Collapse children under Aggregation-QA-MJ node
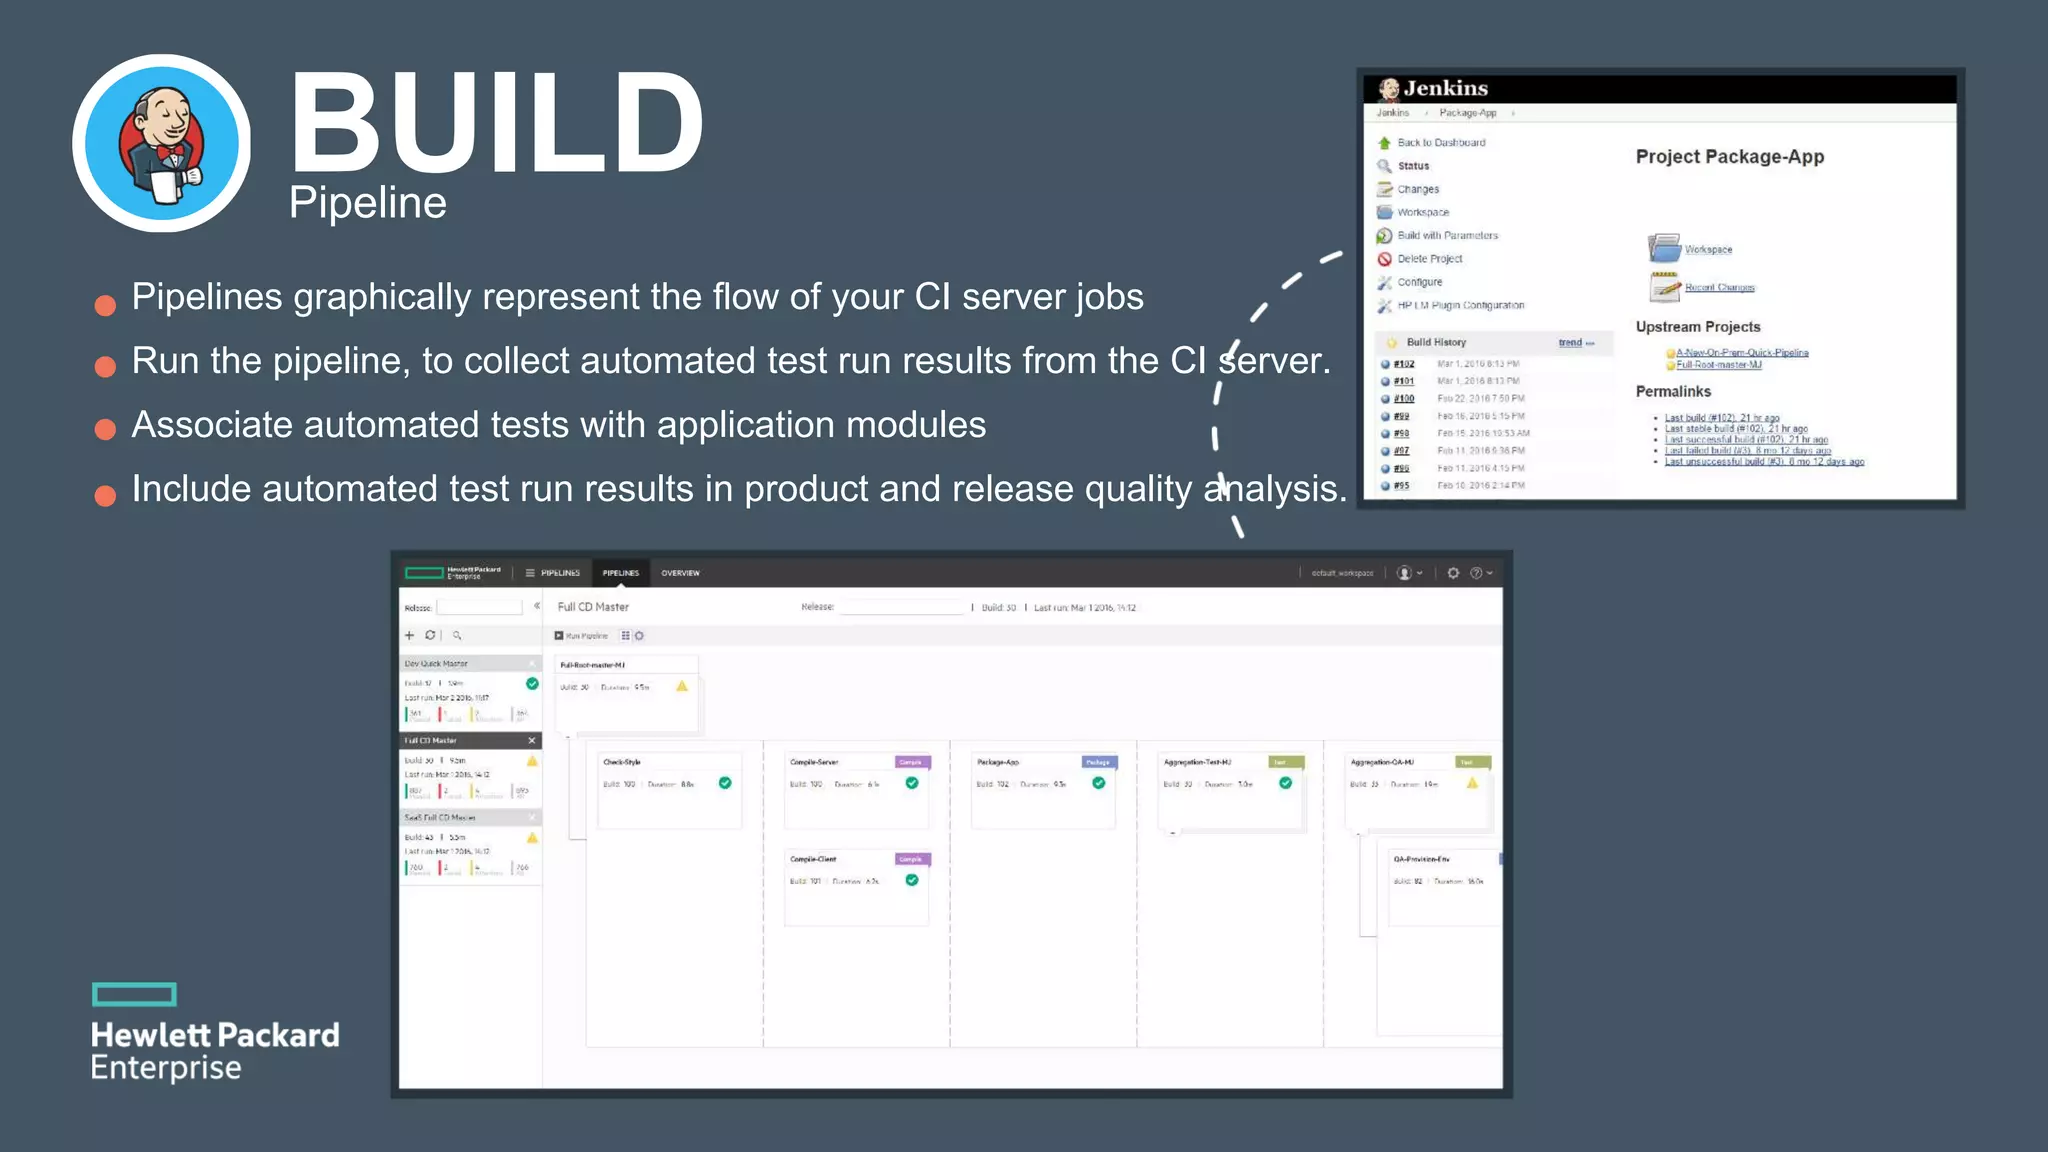The height and width of the screenshot is (1152, 2048). click(x=1358, y=832)
